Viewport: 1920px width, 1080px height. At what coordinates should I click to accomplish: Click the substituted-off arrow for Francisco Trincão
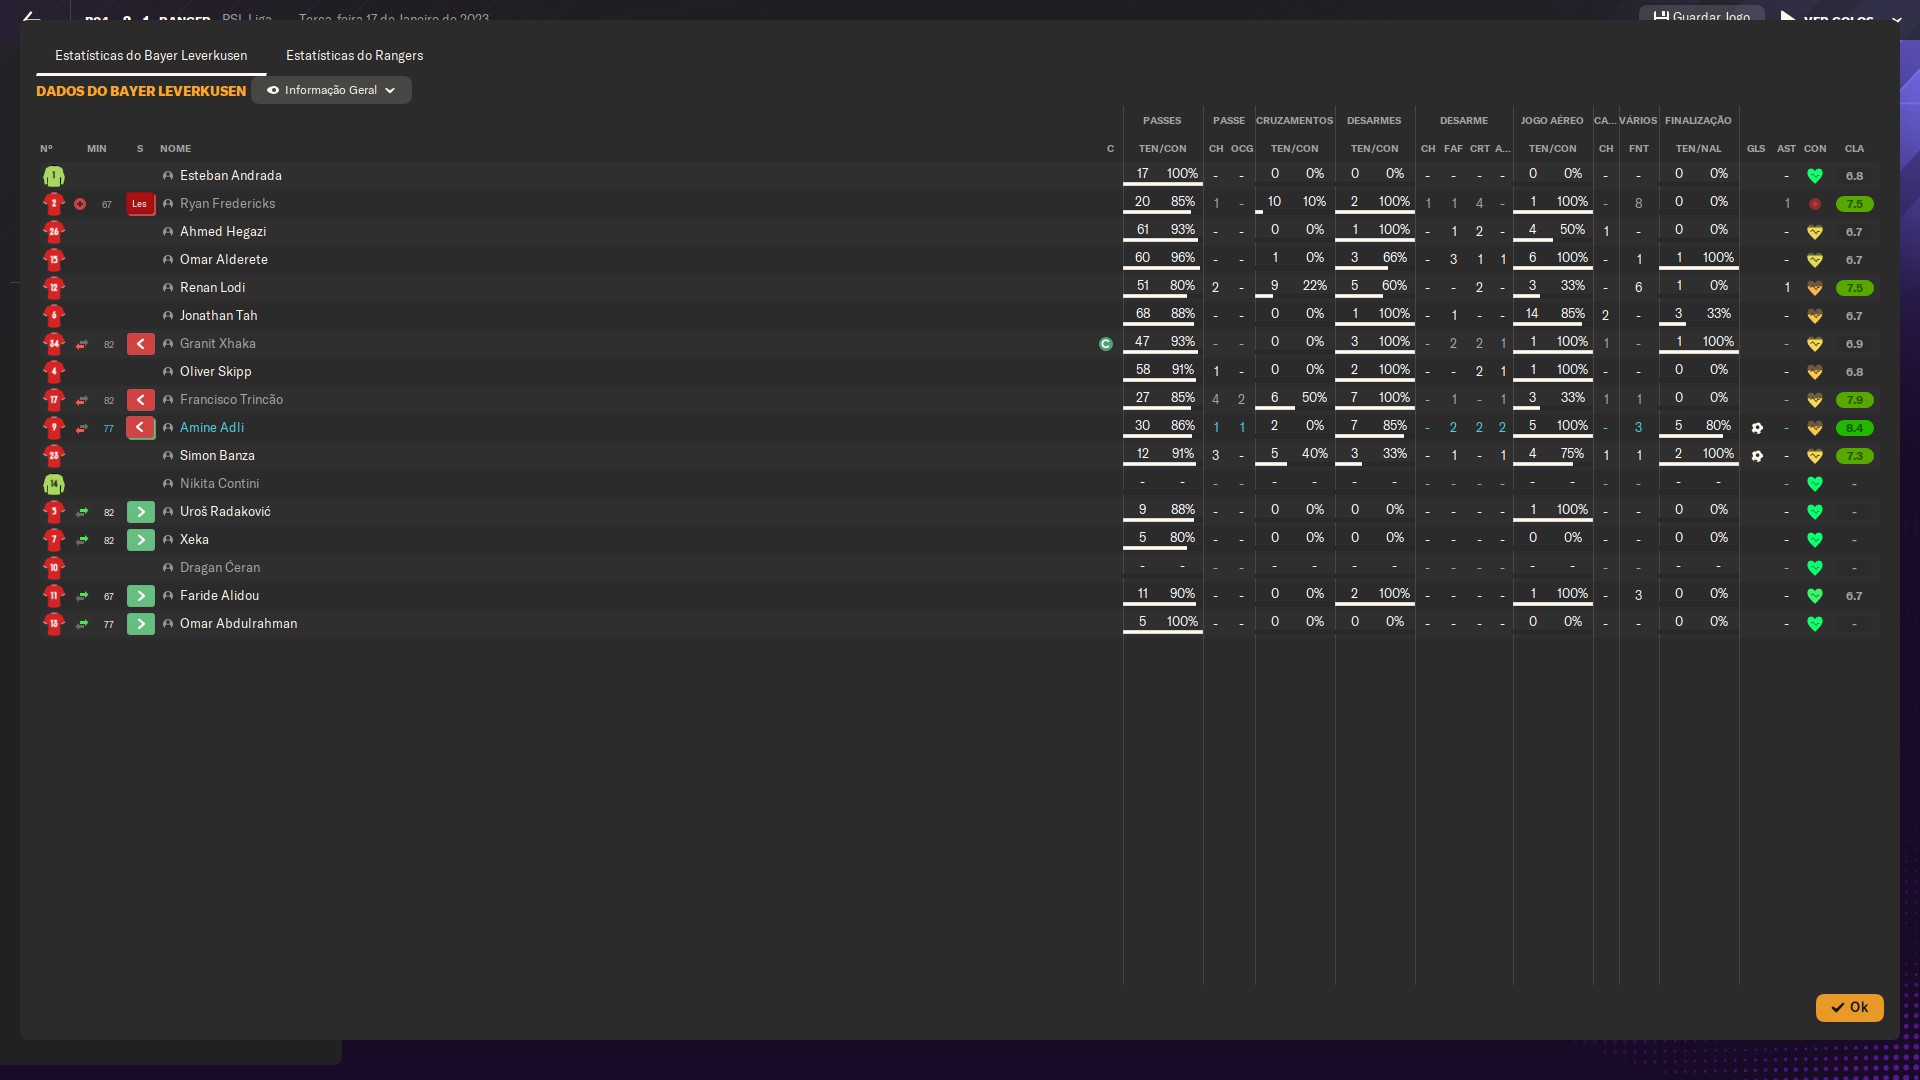pos(140,400)
